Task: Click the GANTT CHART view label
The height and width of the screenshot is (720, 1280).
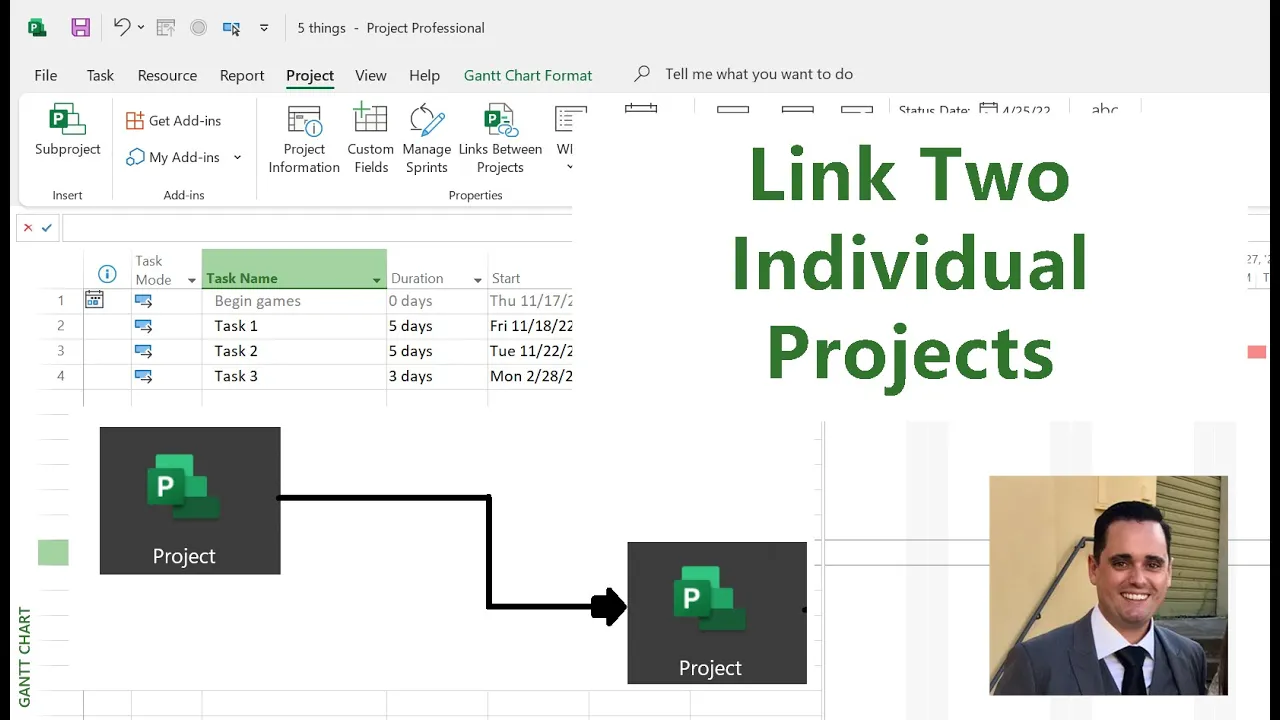Action: (x=25, y=657)
